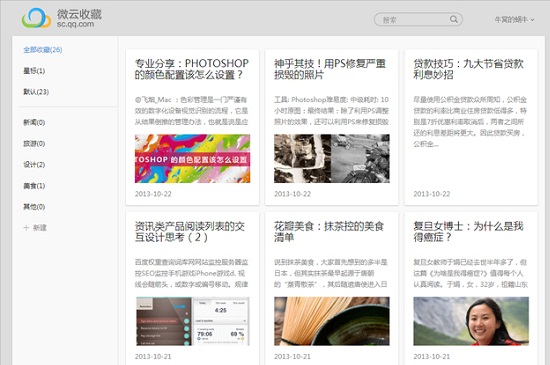This screenshot has width=550, height=365.
Task: Click the smiling woman portrait thumbnail
Action: coord(471,321)
